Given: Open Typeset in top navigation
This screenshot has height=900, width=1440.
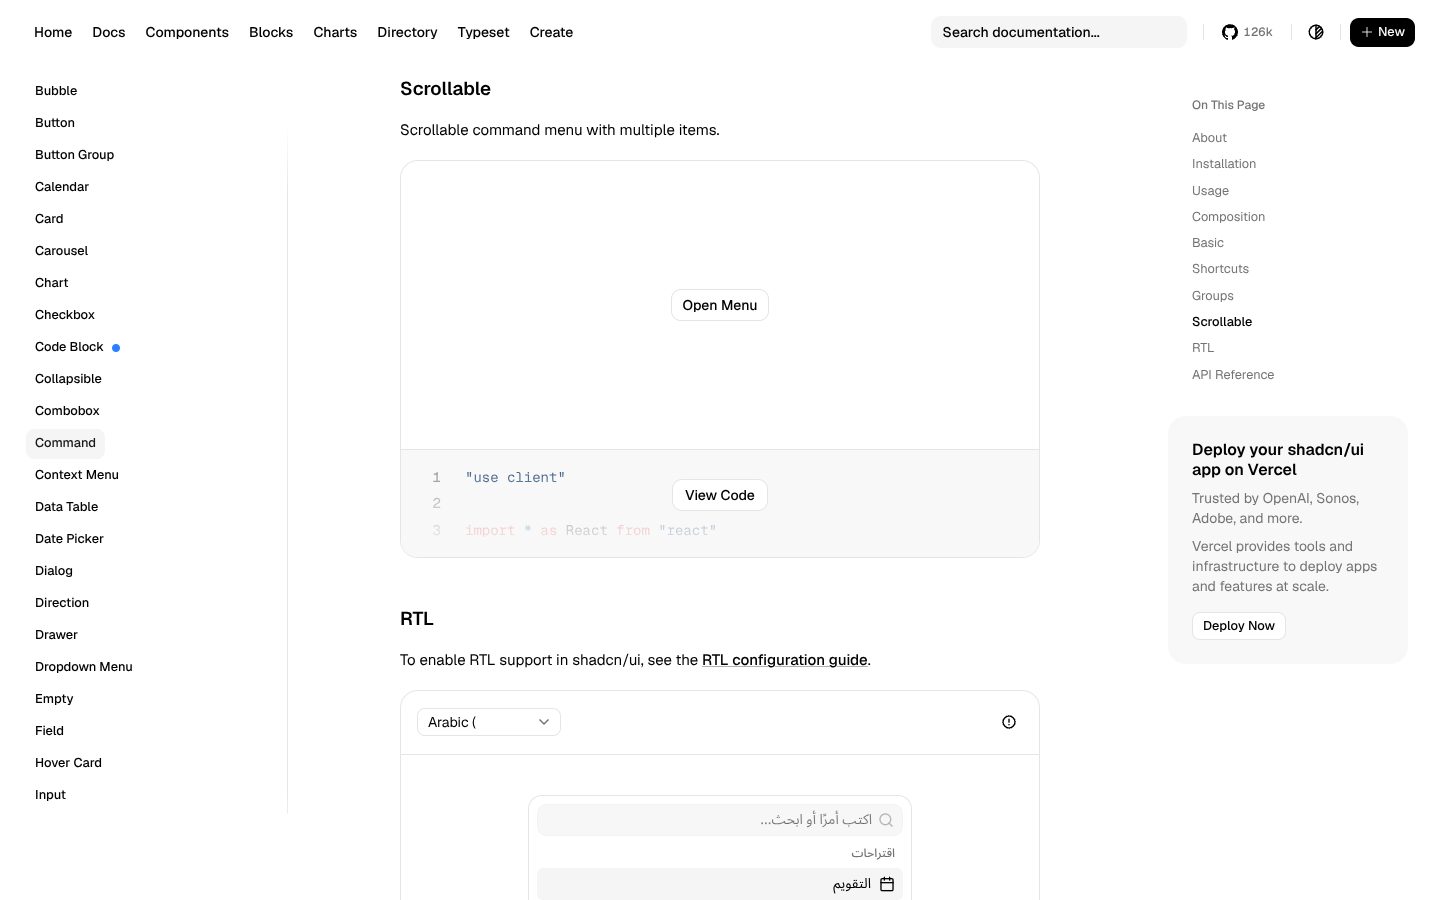Looking at the screenshot, I should pos(483,32).
